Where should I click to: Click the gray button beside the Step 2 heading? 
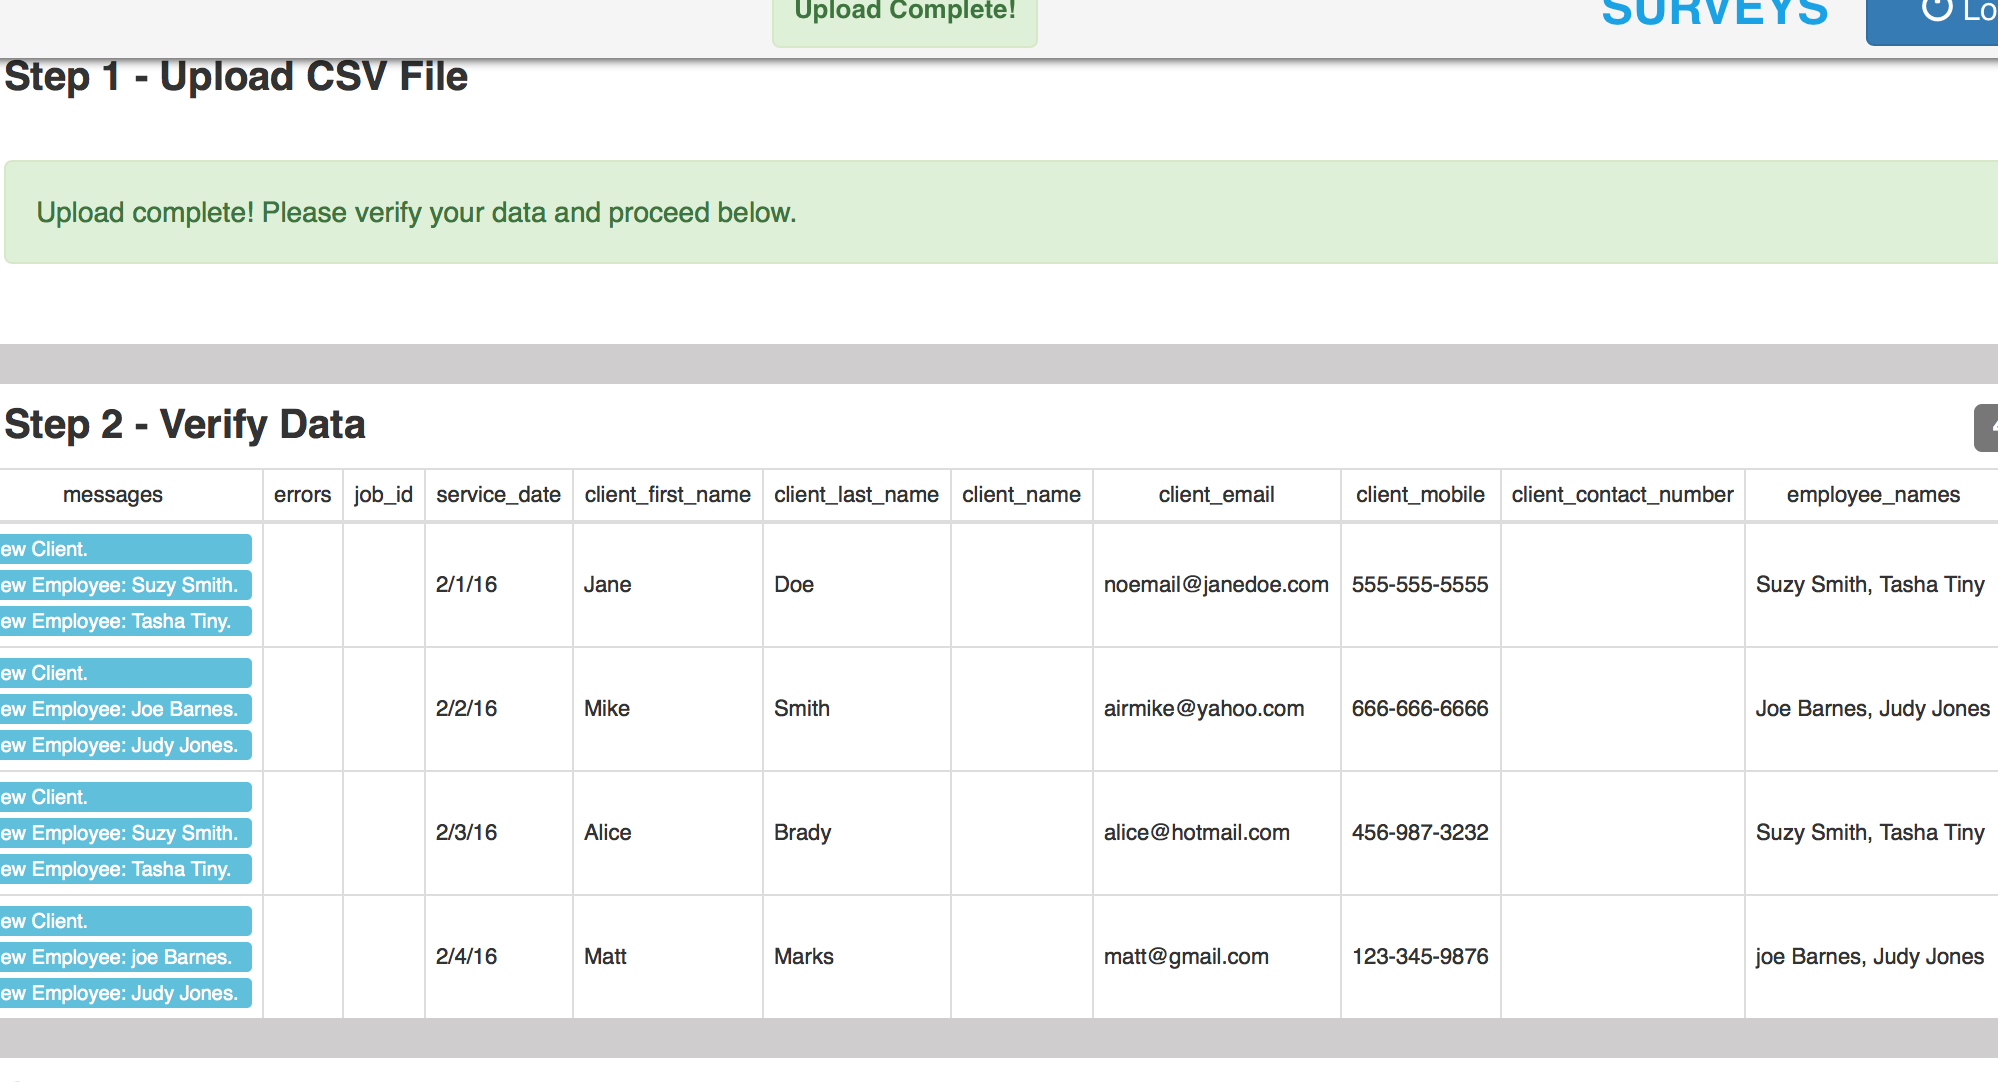tap(1986, 428)
